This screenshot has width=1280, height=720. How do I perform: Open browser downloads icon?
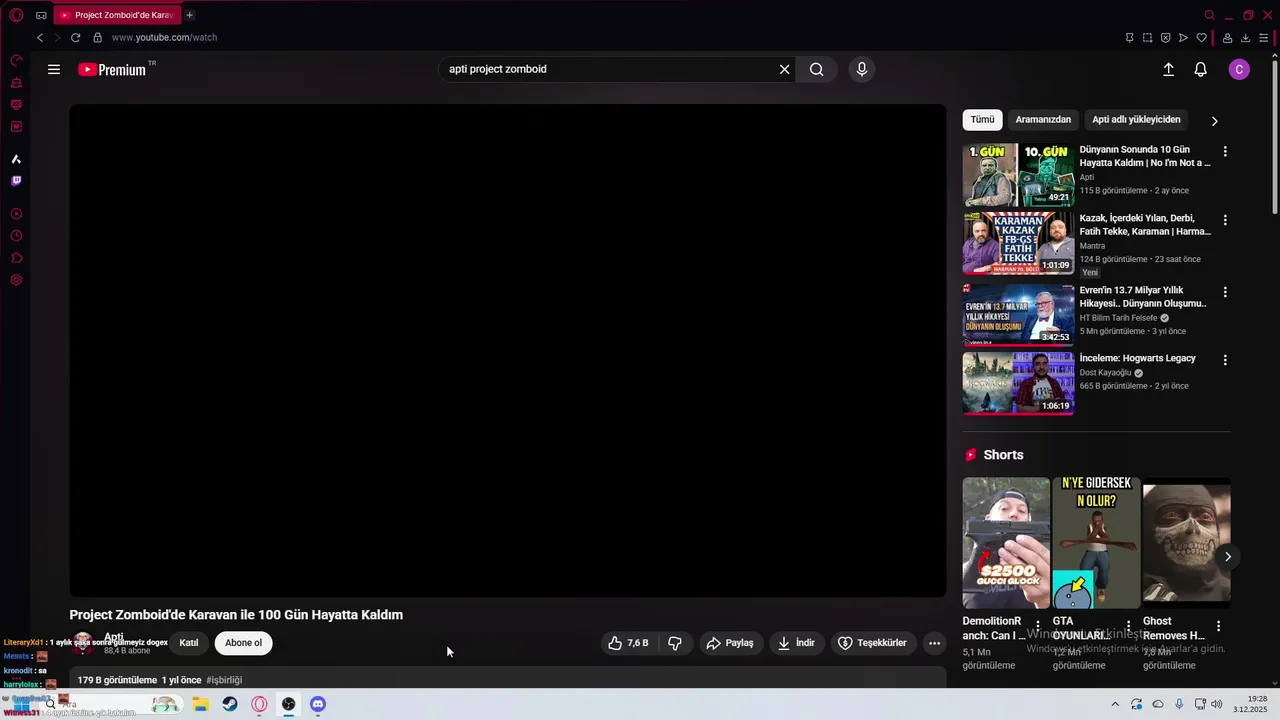[x=1245, y=37]
